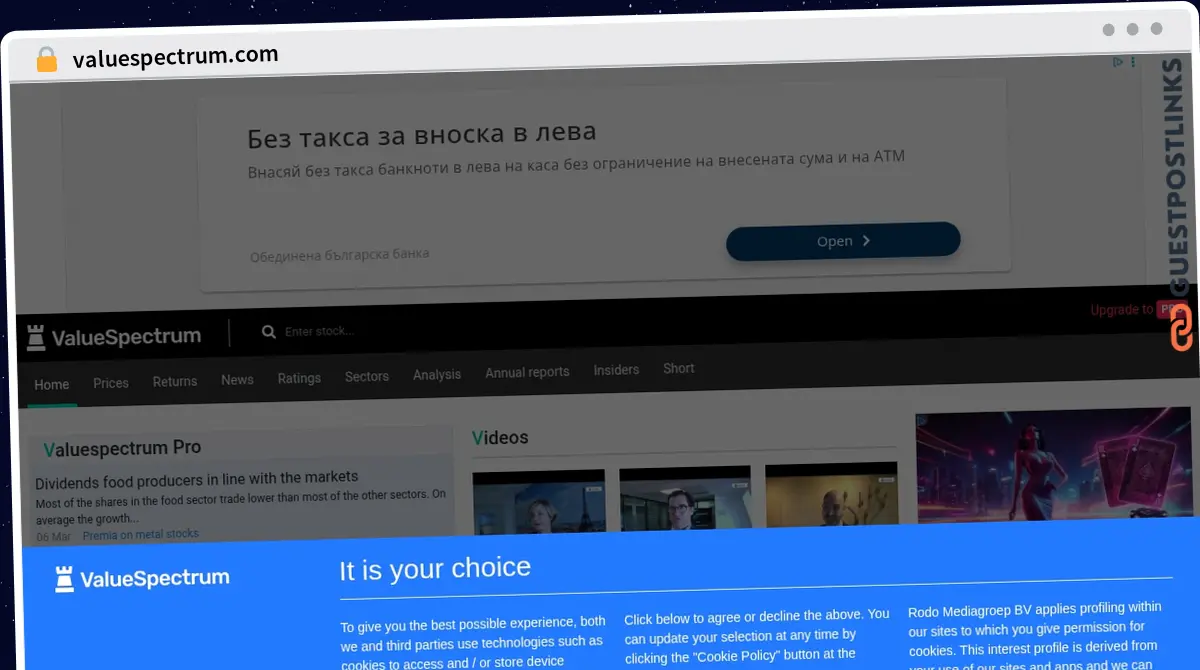
Task: Open Dividends food producers article
Action: [197, 479]
